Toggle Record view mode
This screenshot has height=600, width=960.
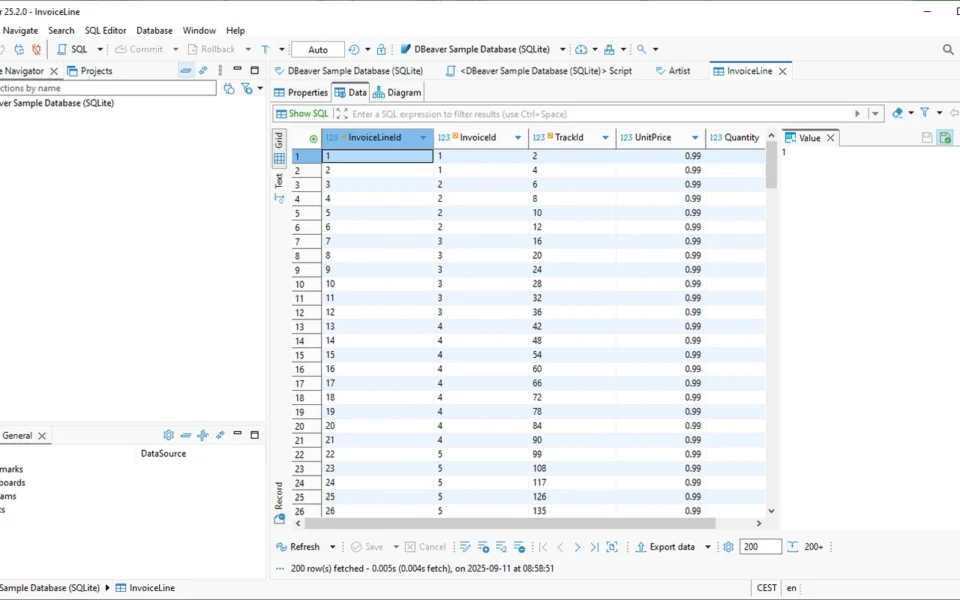coord(279,503)
